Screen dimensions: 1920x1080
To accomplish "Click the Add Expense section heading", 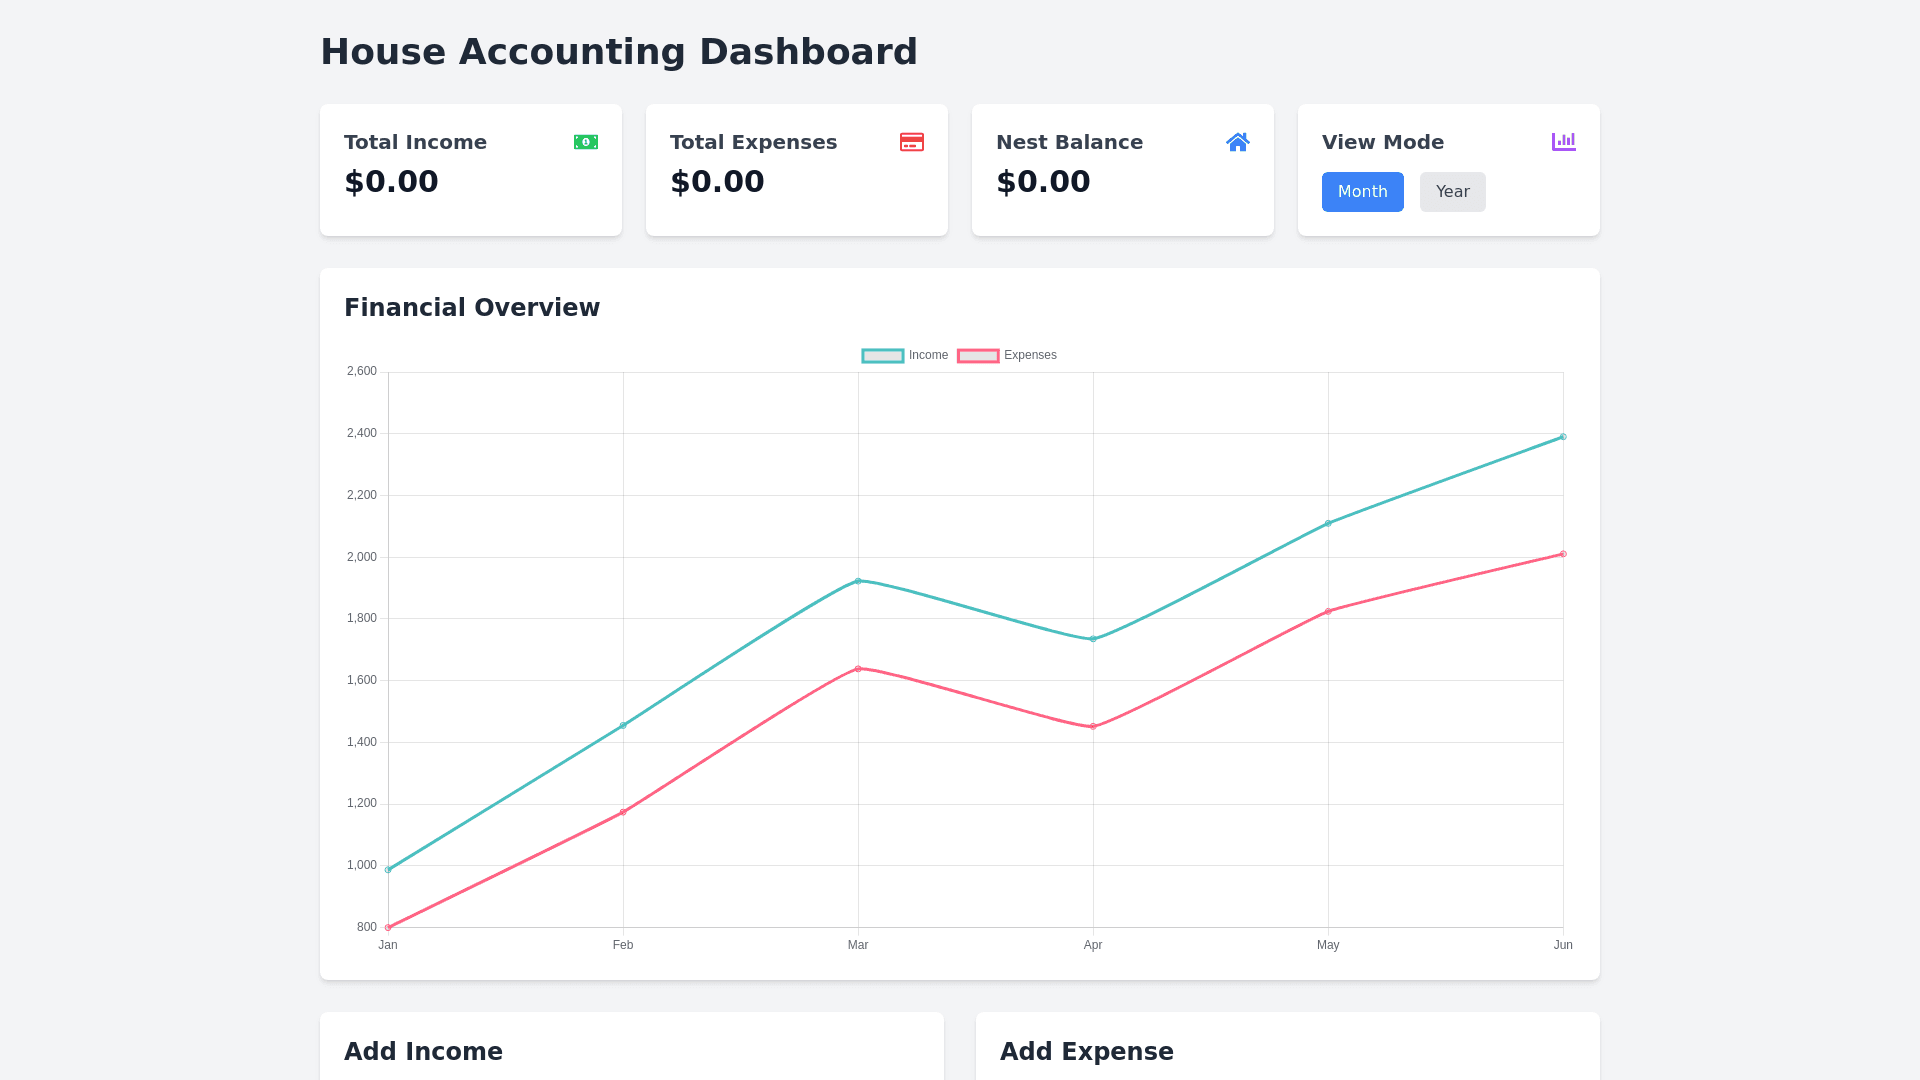I will pos(1086,1052).
